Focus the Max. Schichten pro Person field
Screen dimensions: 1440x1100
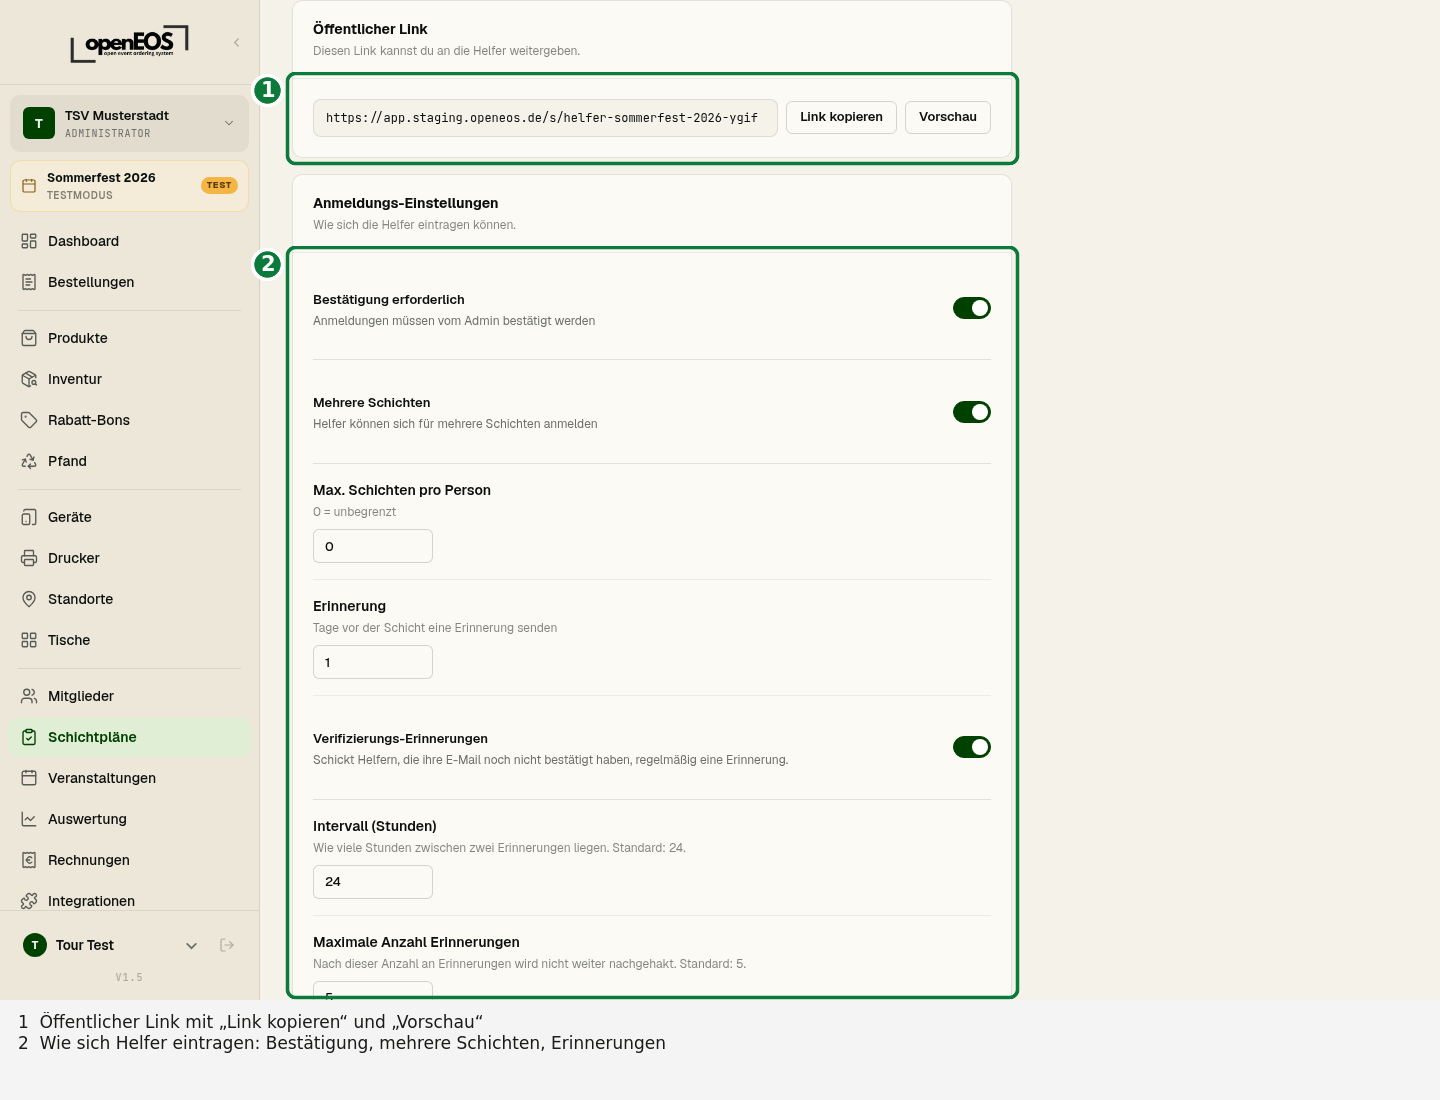[373, 546]
